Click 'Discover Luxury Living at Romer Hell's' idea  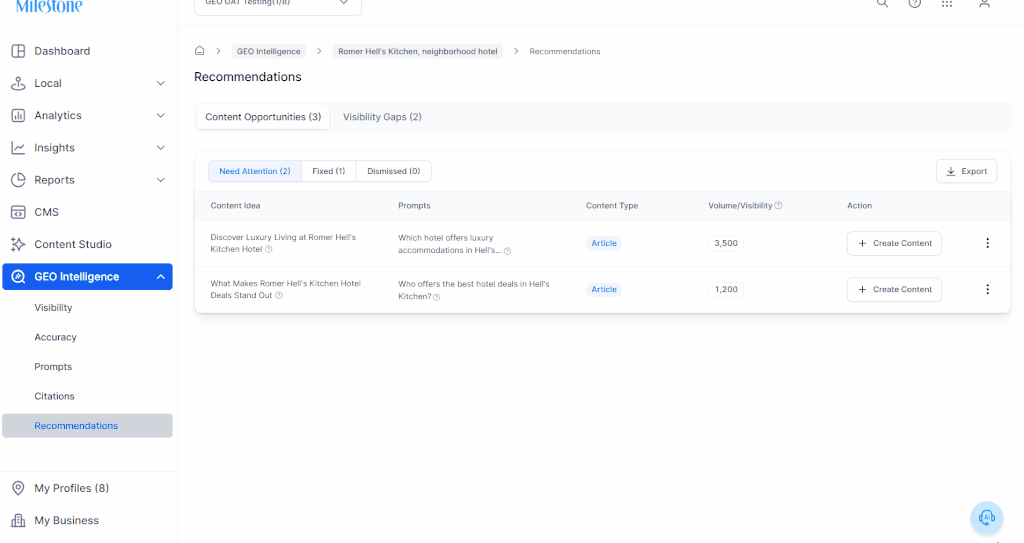[283, 237]
